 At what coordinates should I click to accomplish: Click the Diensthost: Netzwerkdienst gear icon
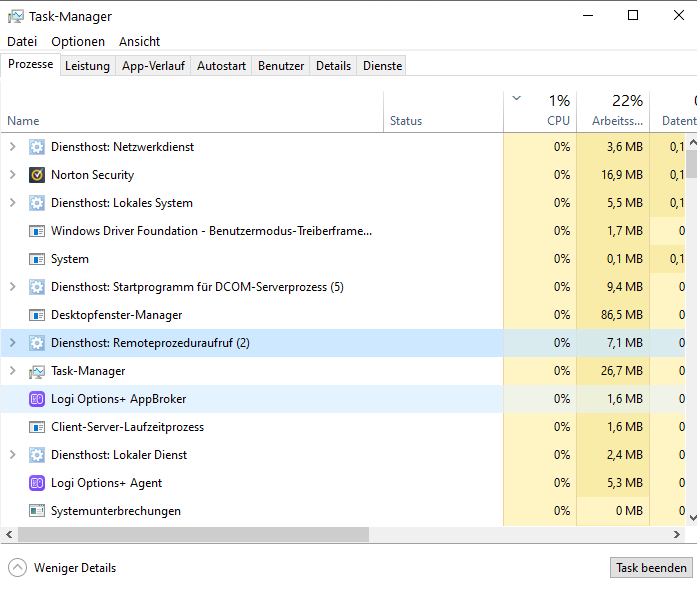point(37,147)
